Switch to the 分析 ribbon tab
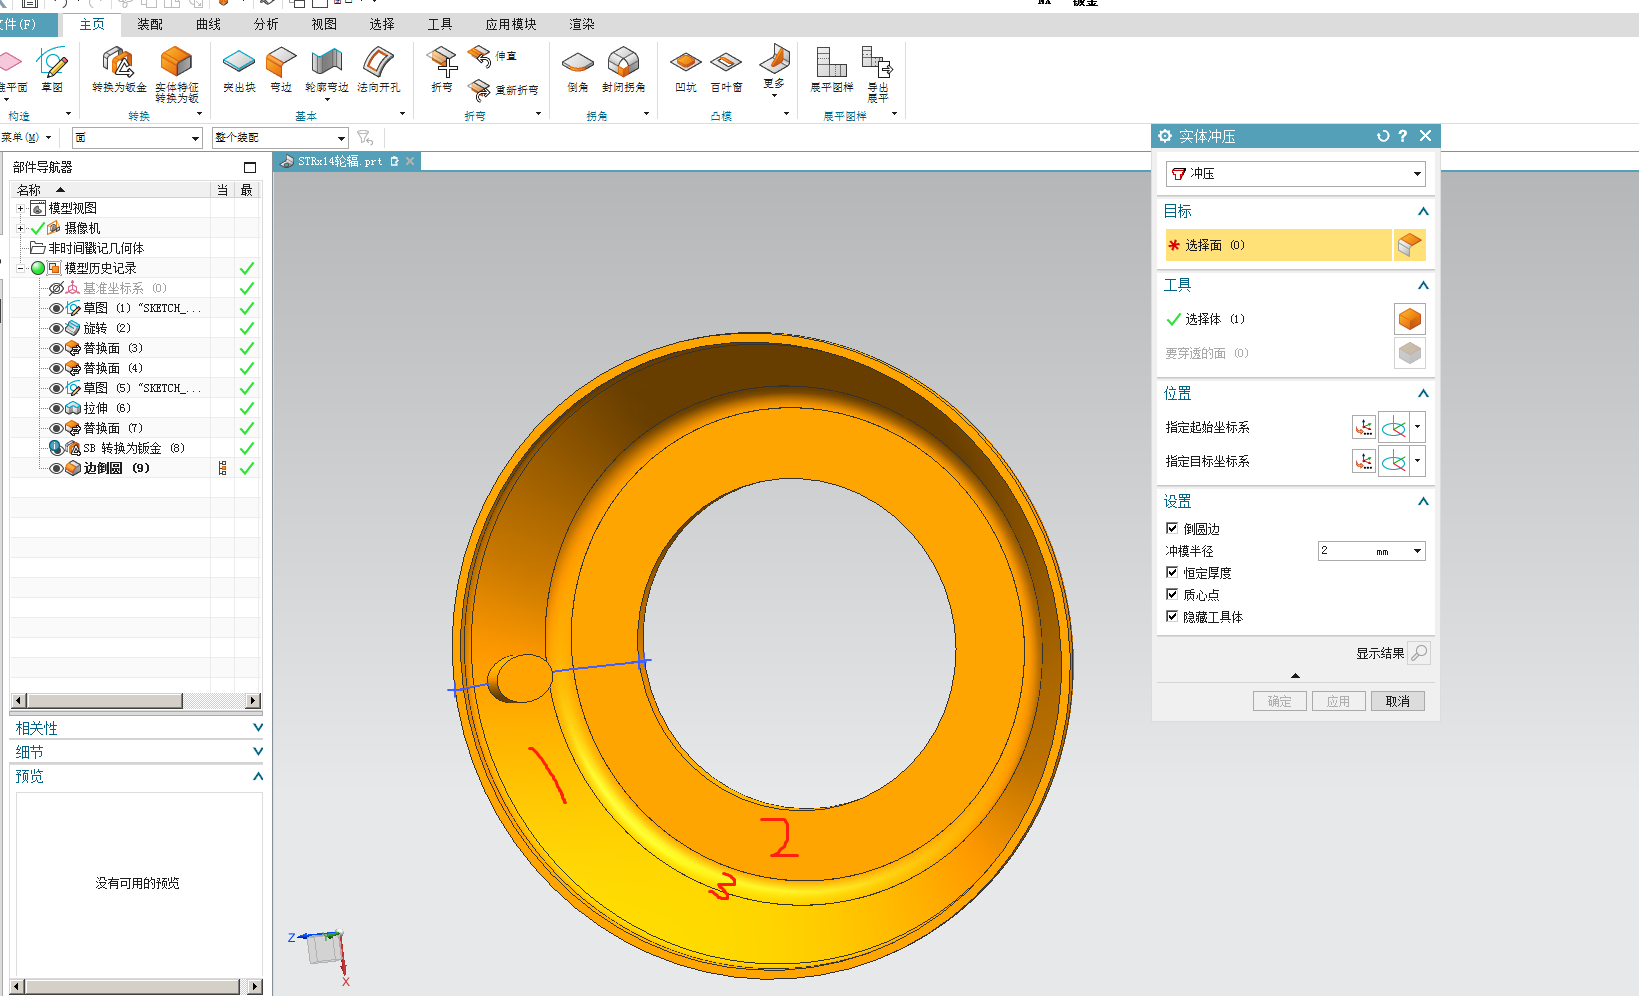 click(266, 24)
